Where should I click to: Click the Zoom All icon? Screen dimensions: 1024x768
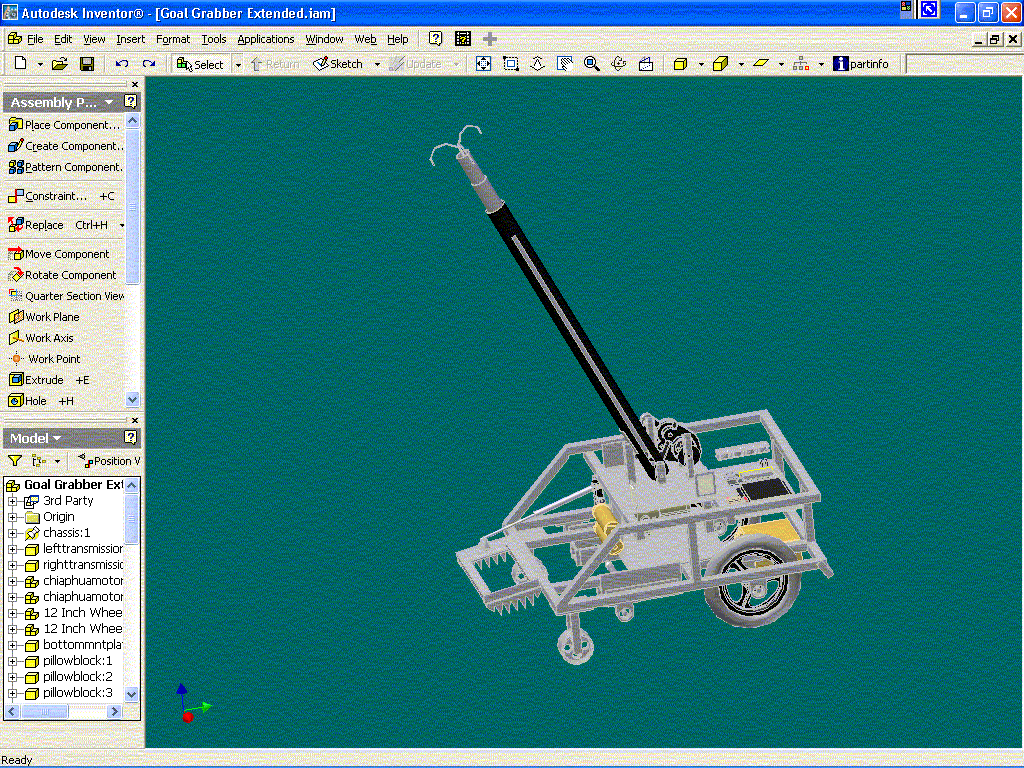483,63
